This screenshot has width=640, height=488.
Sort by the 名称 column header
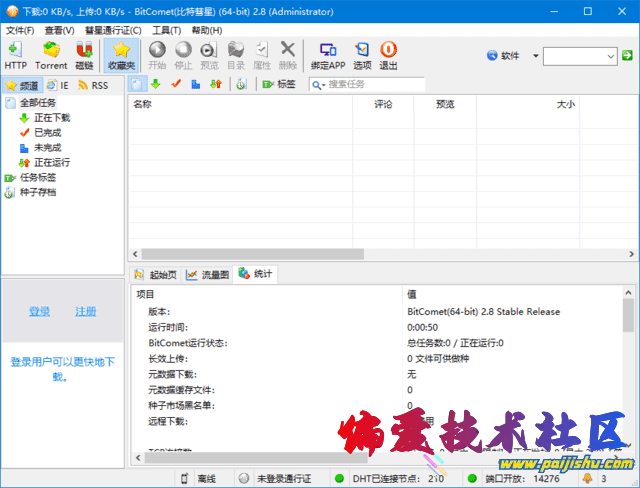[240, 104]
